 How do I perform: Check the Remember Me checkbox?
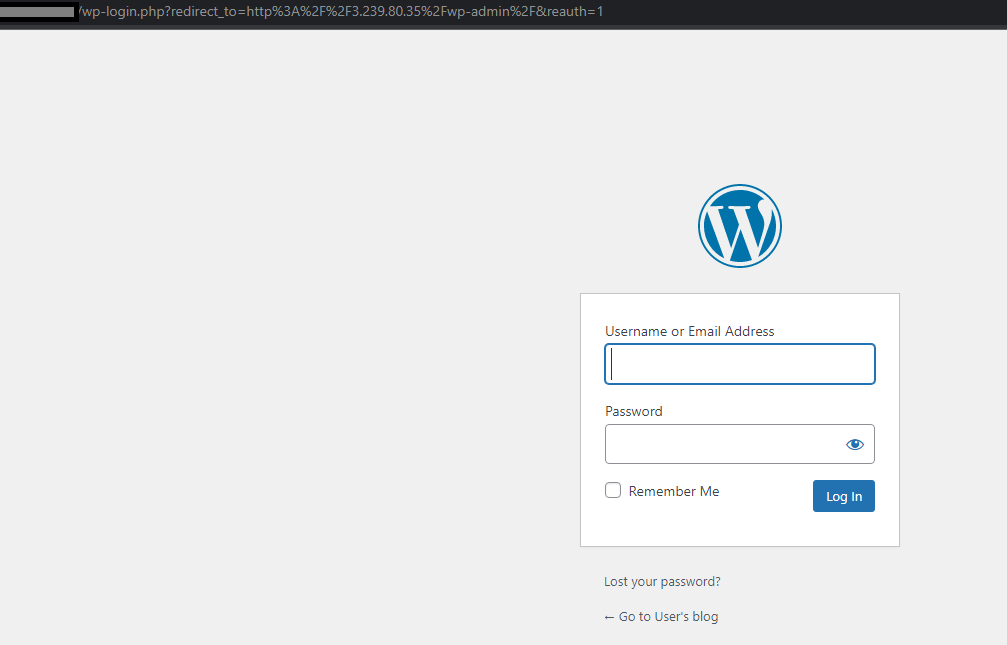coord(613,490)
